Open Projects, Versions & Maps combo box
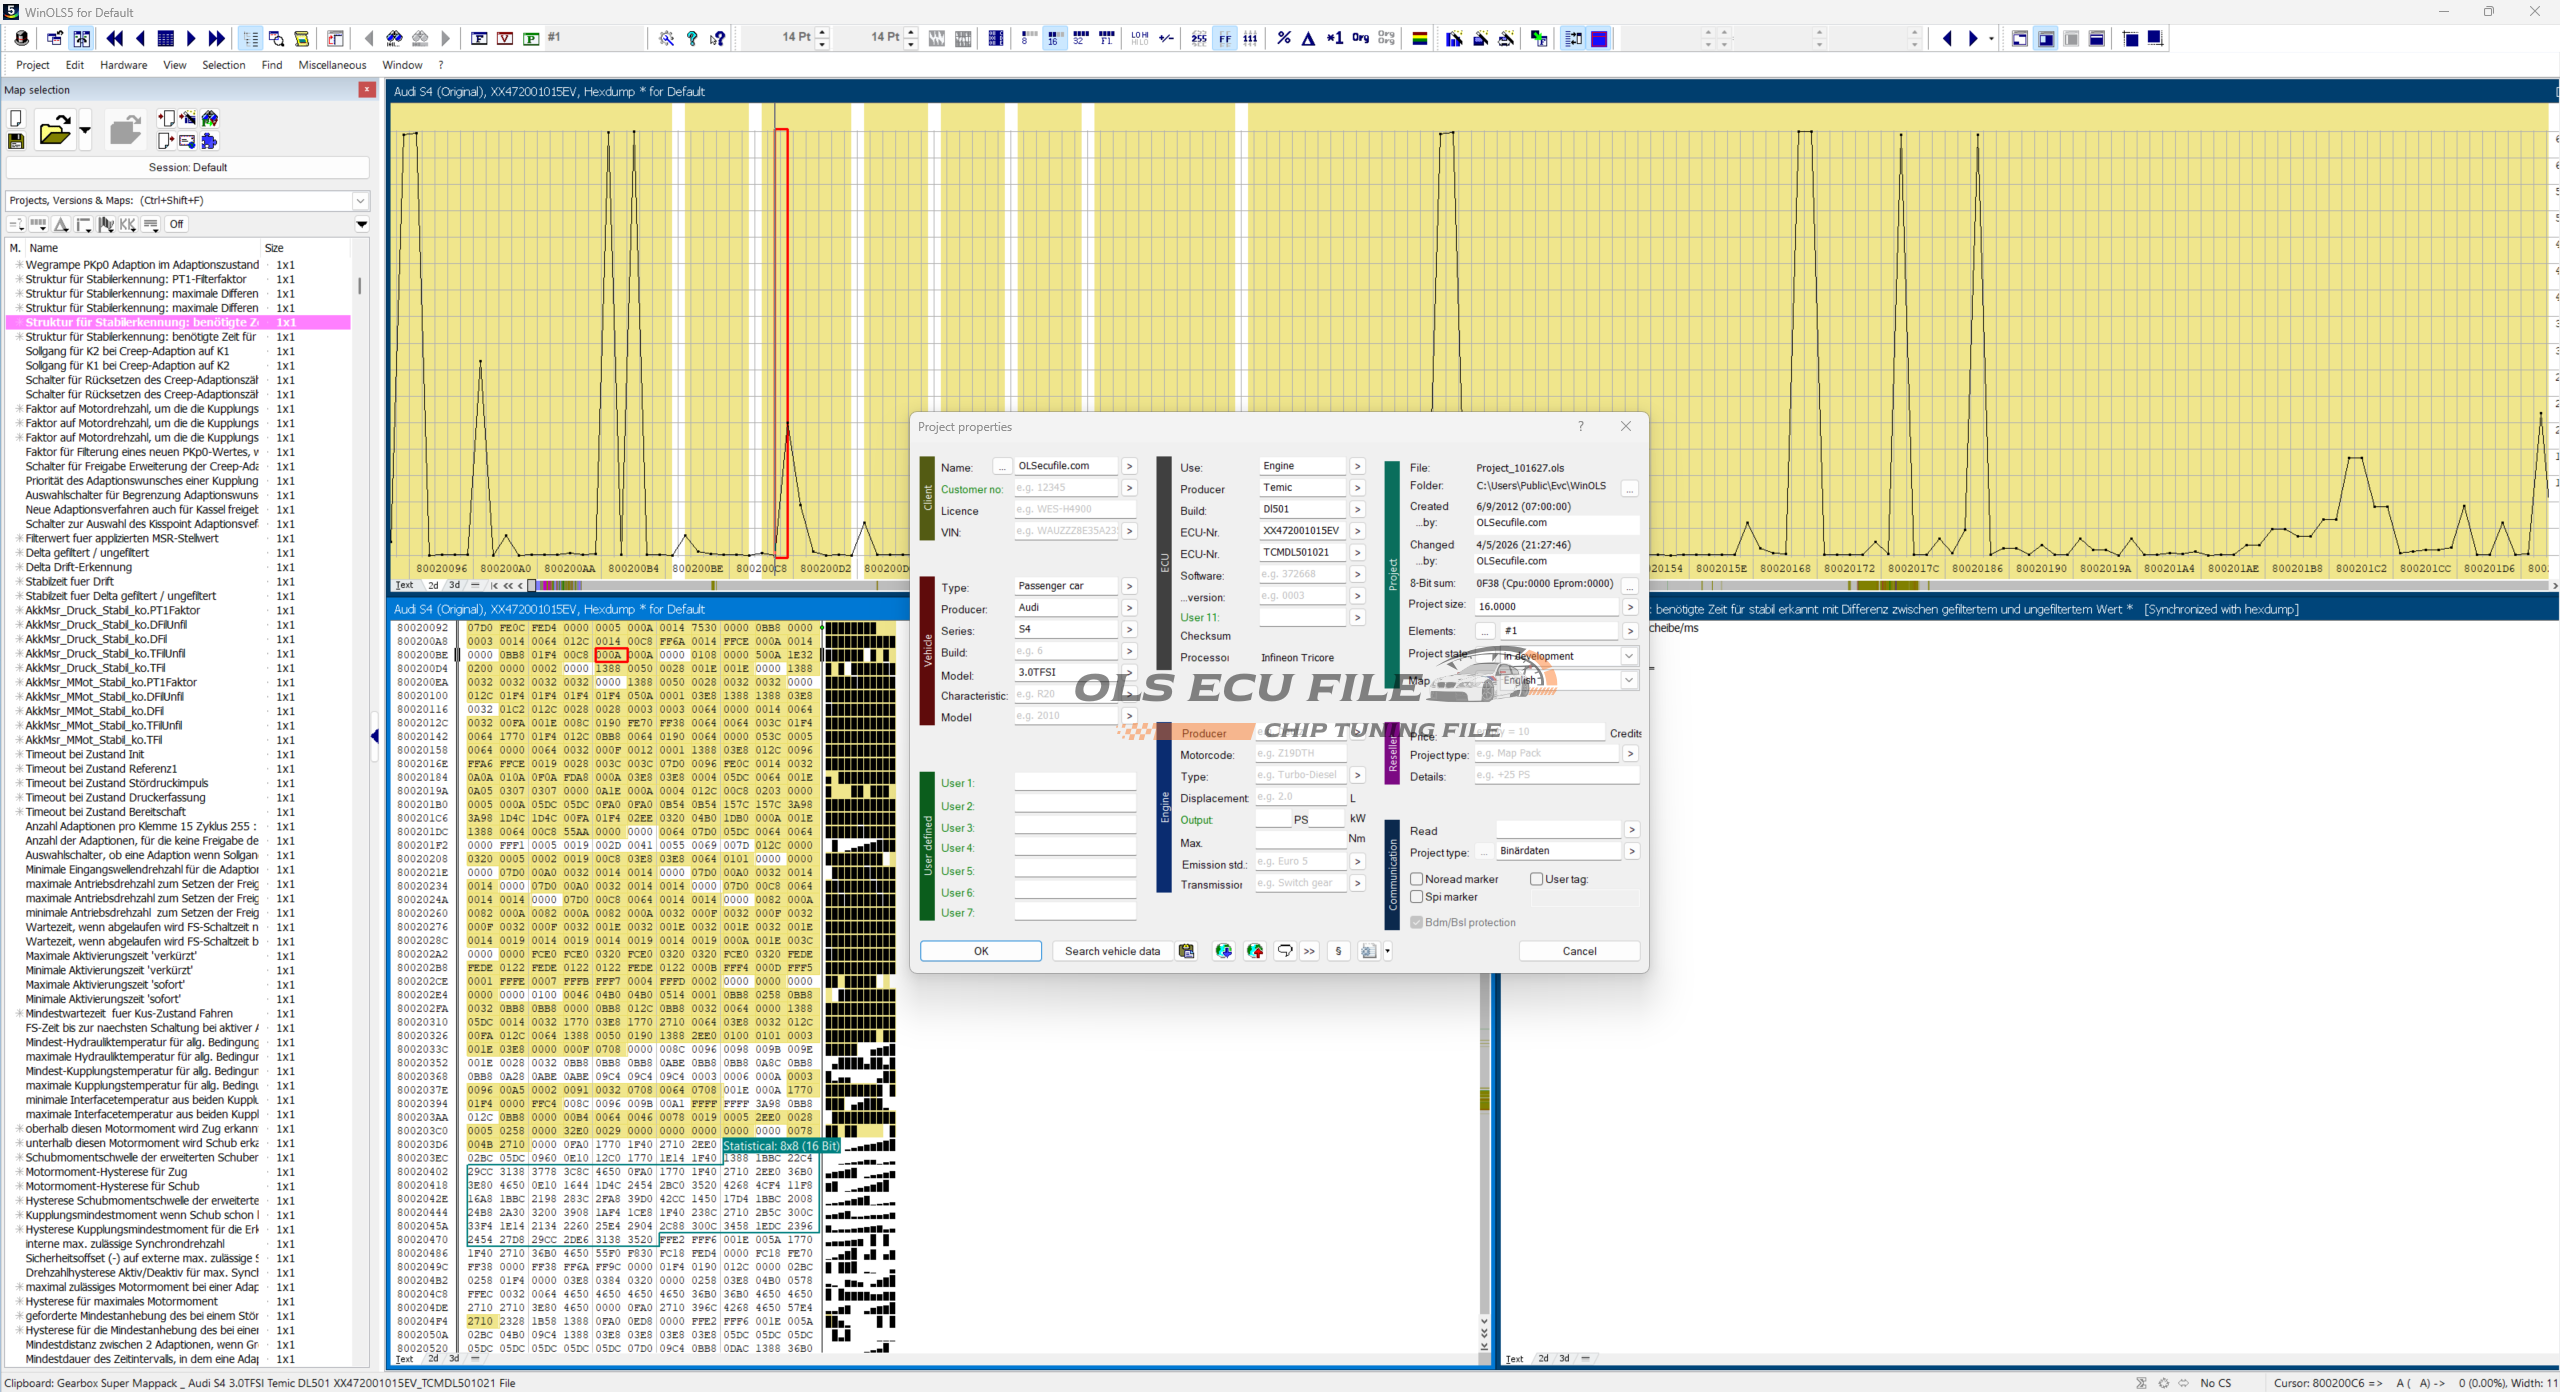The height and width of the screenshot is (1392, 2560). click(360, 200)
